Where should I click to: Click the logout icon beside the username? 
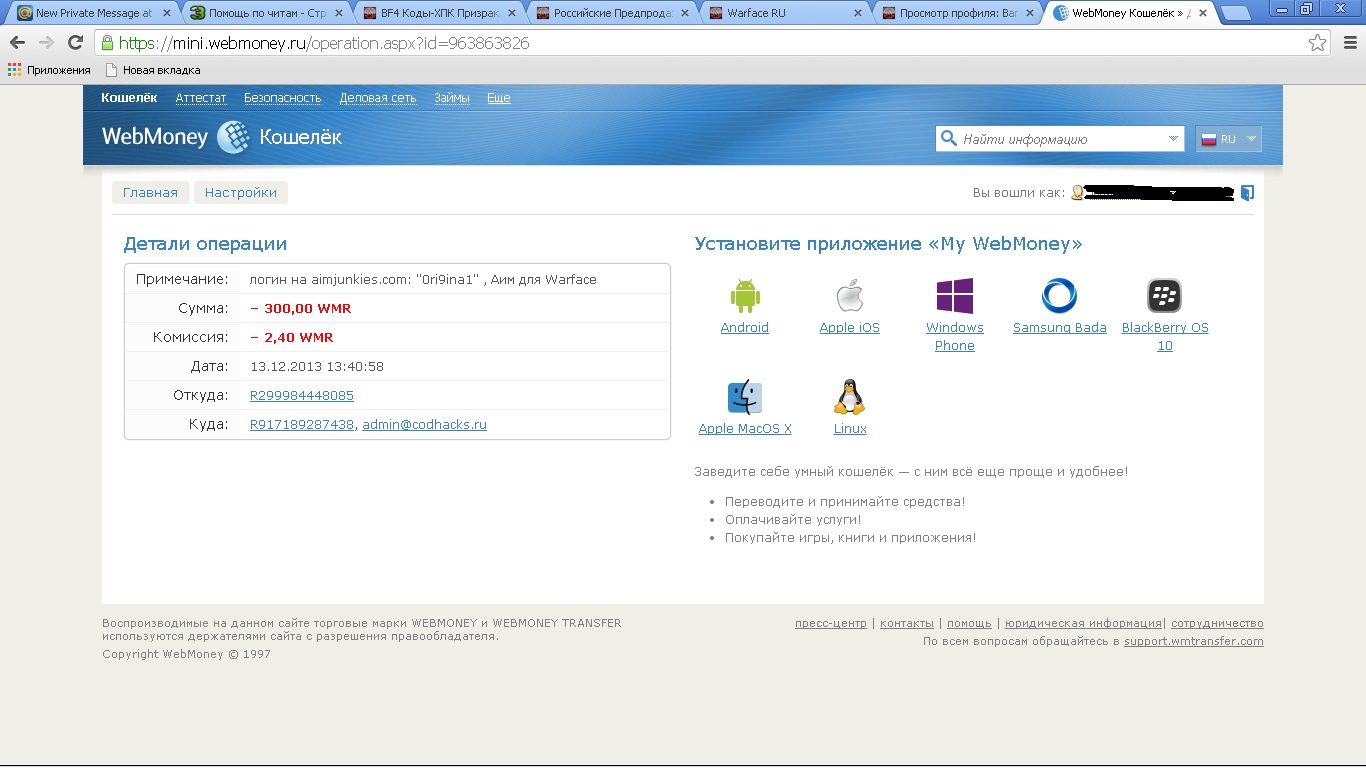click(x=1247, y=193)
